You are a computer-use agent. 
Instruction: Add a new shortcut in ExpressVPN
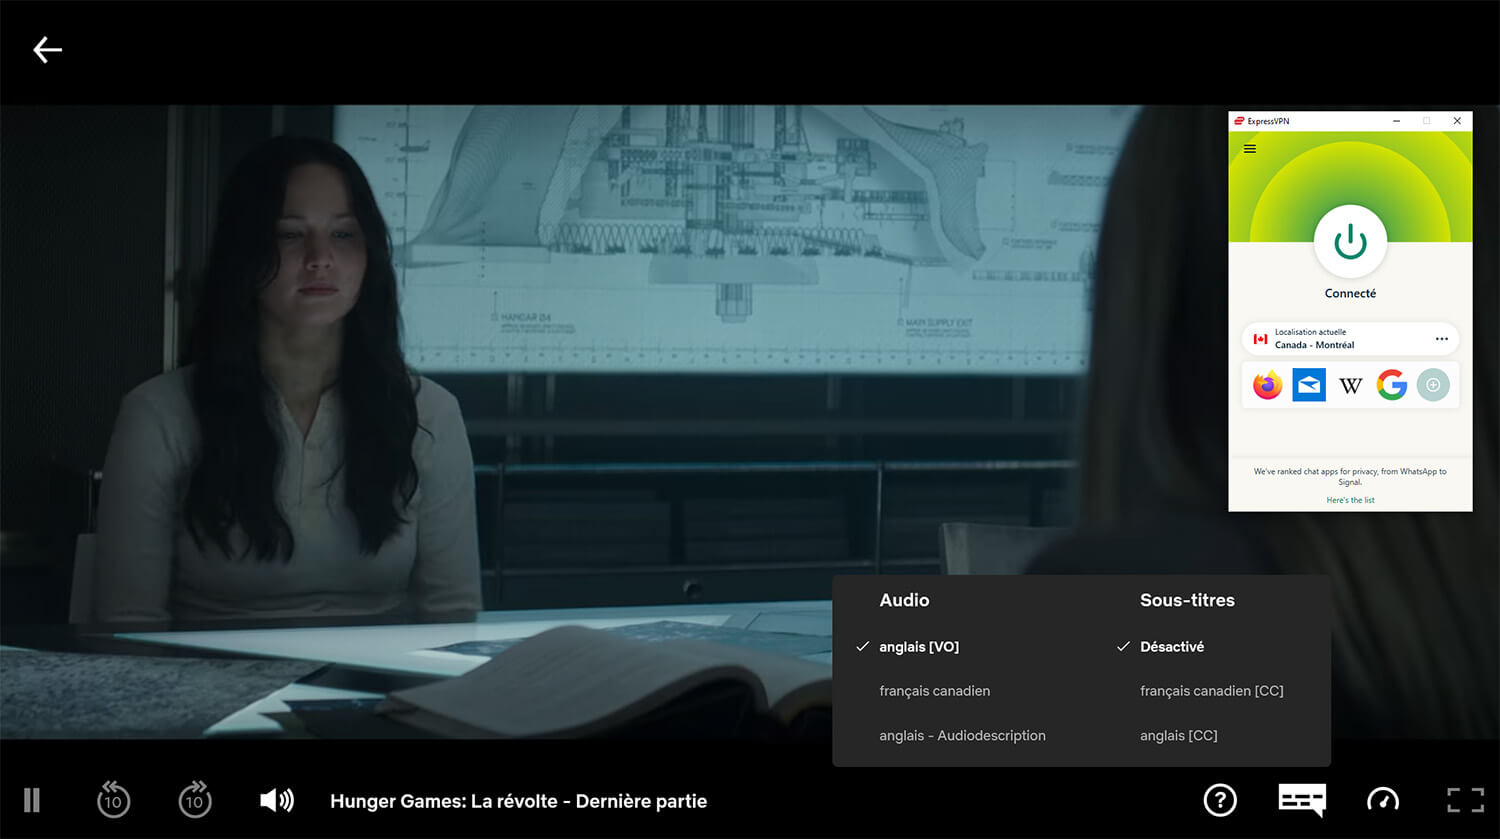click(1433, 385)
